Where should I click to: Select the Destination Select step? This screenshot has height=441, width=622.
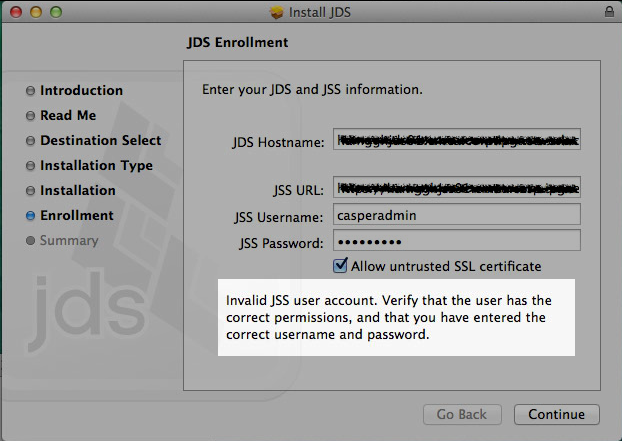click(100, 140)
